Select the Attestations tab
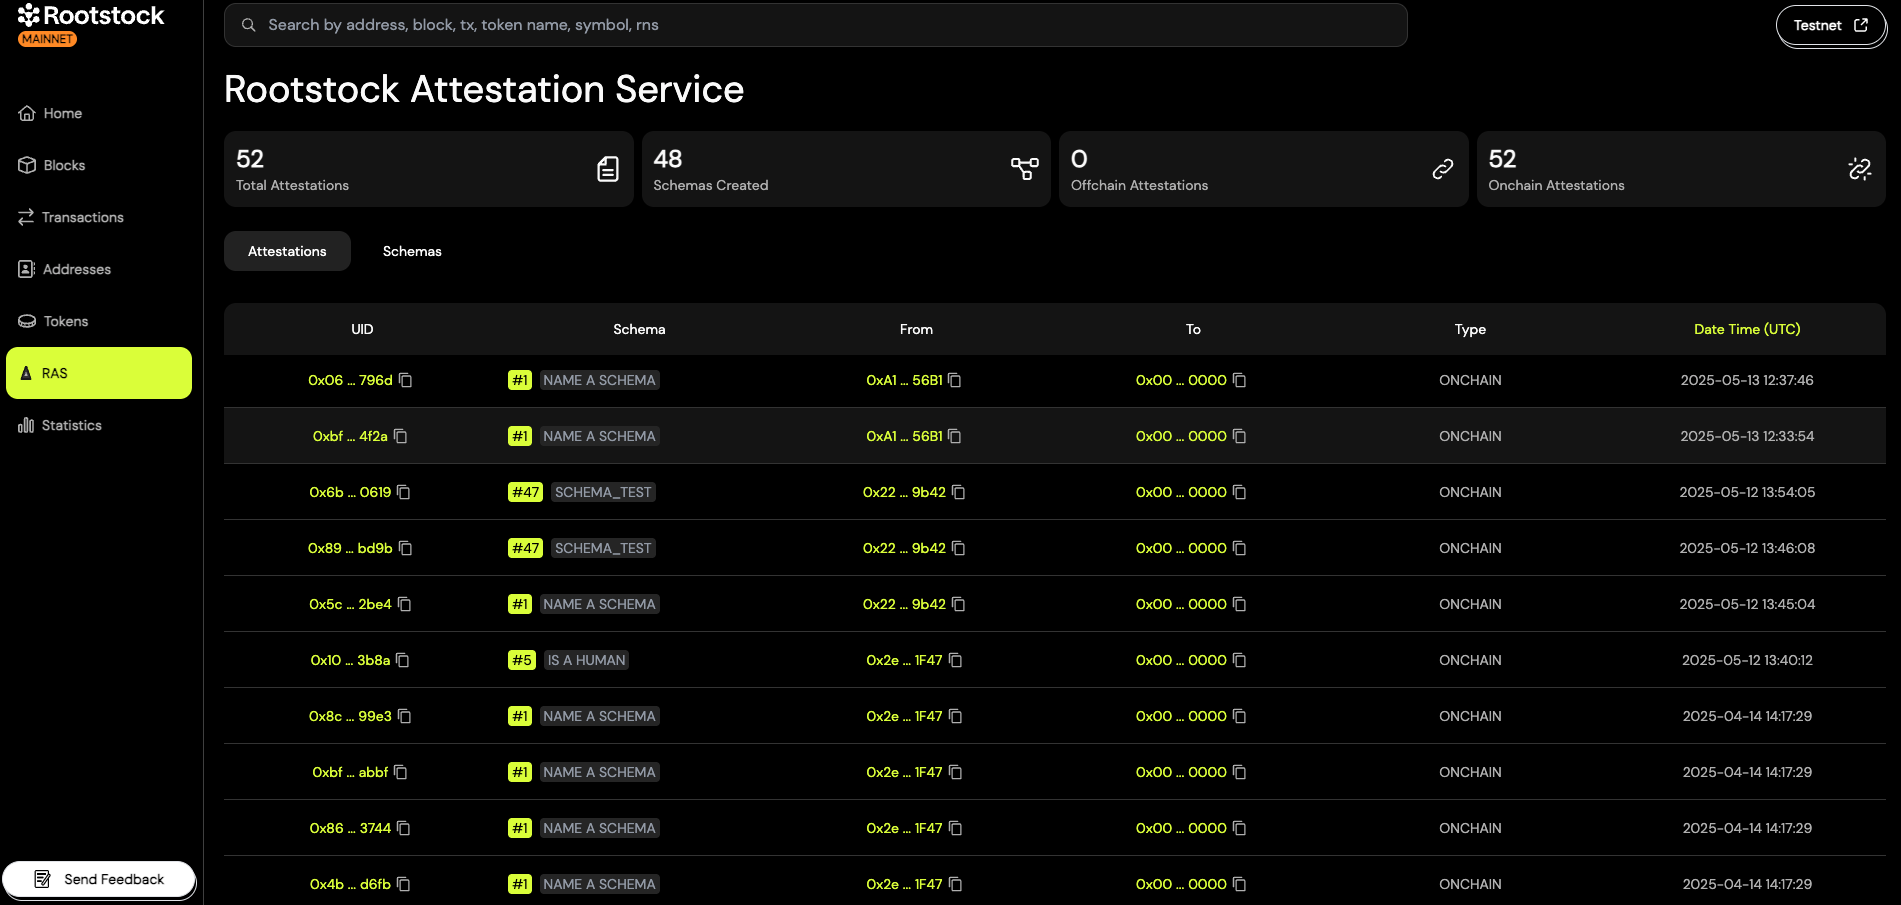Image resolution: width=1901 pixels, height=905 pixels. click(287, 251)
